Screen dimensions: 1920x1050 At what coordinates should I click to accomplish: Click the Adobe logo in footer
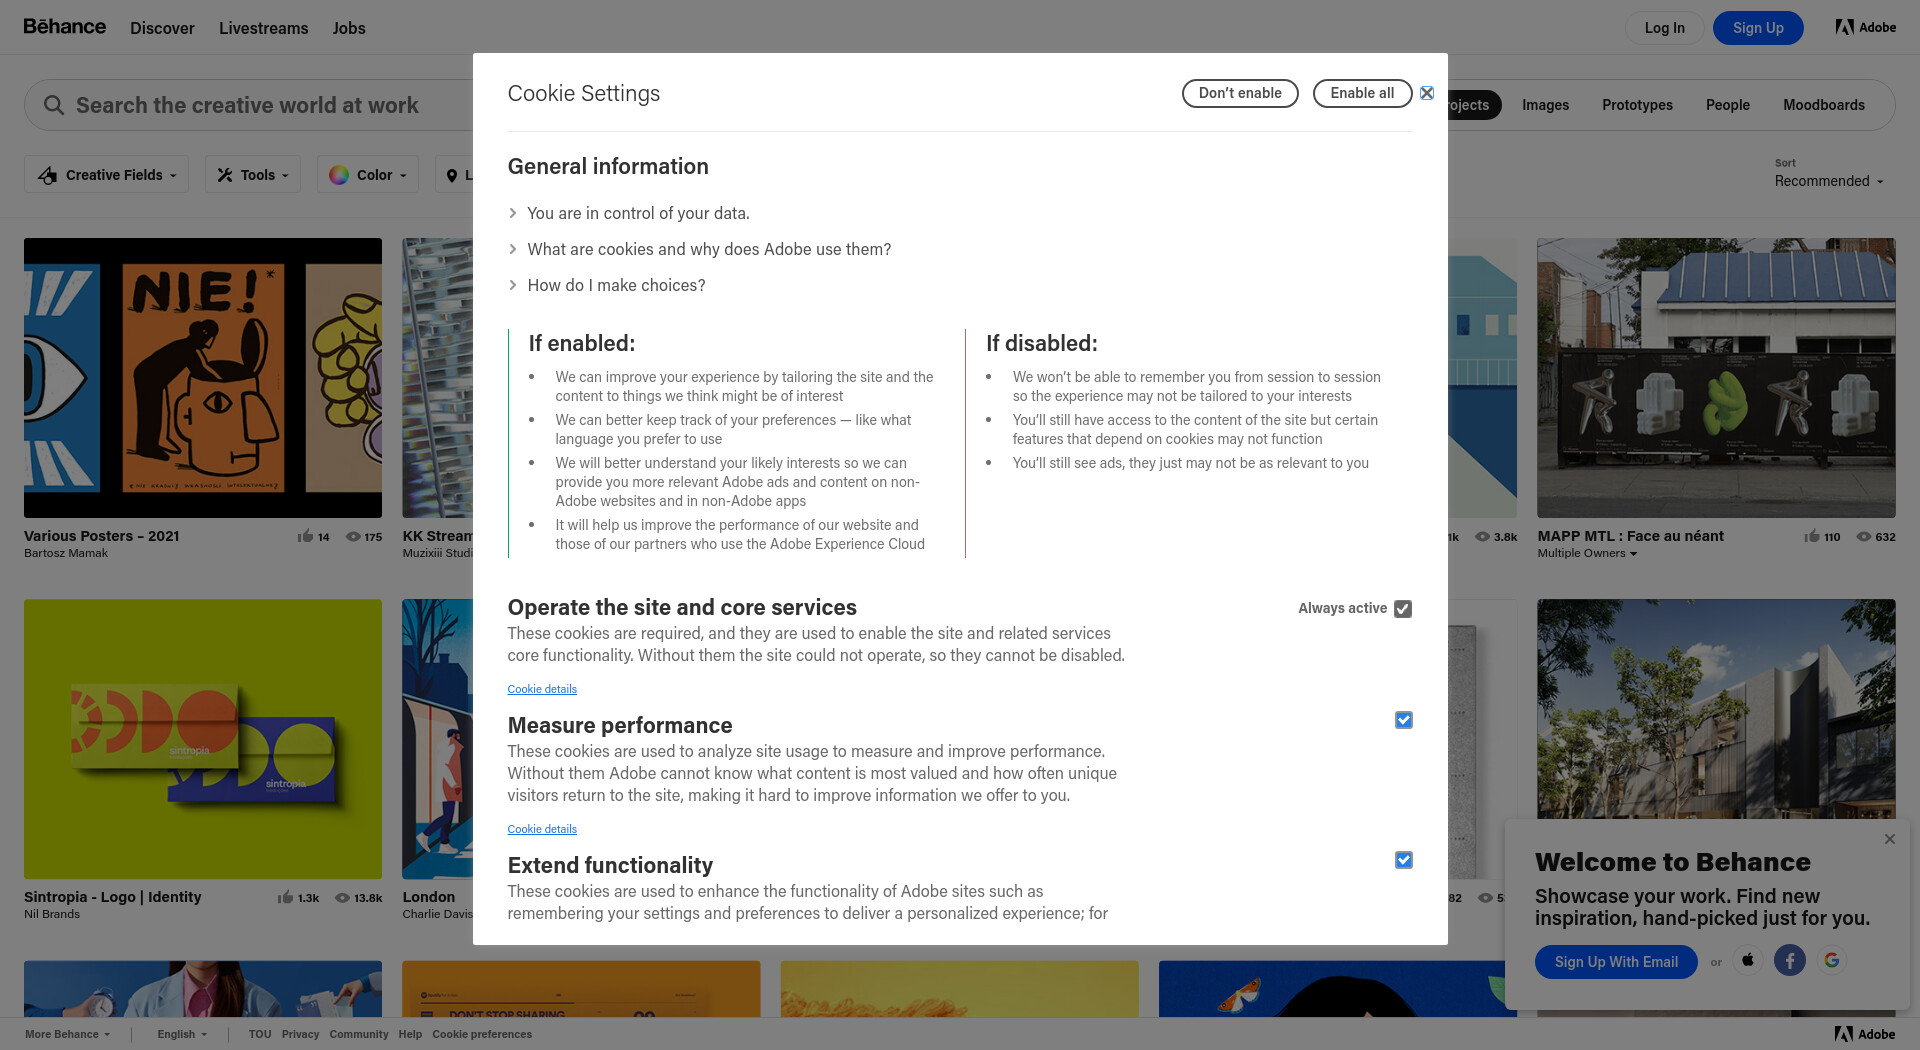[x=1865, y=1034]
